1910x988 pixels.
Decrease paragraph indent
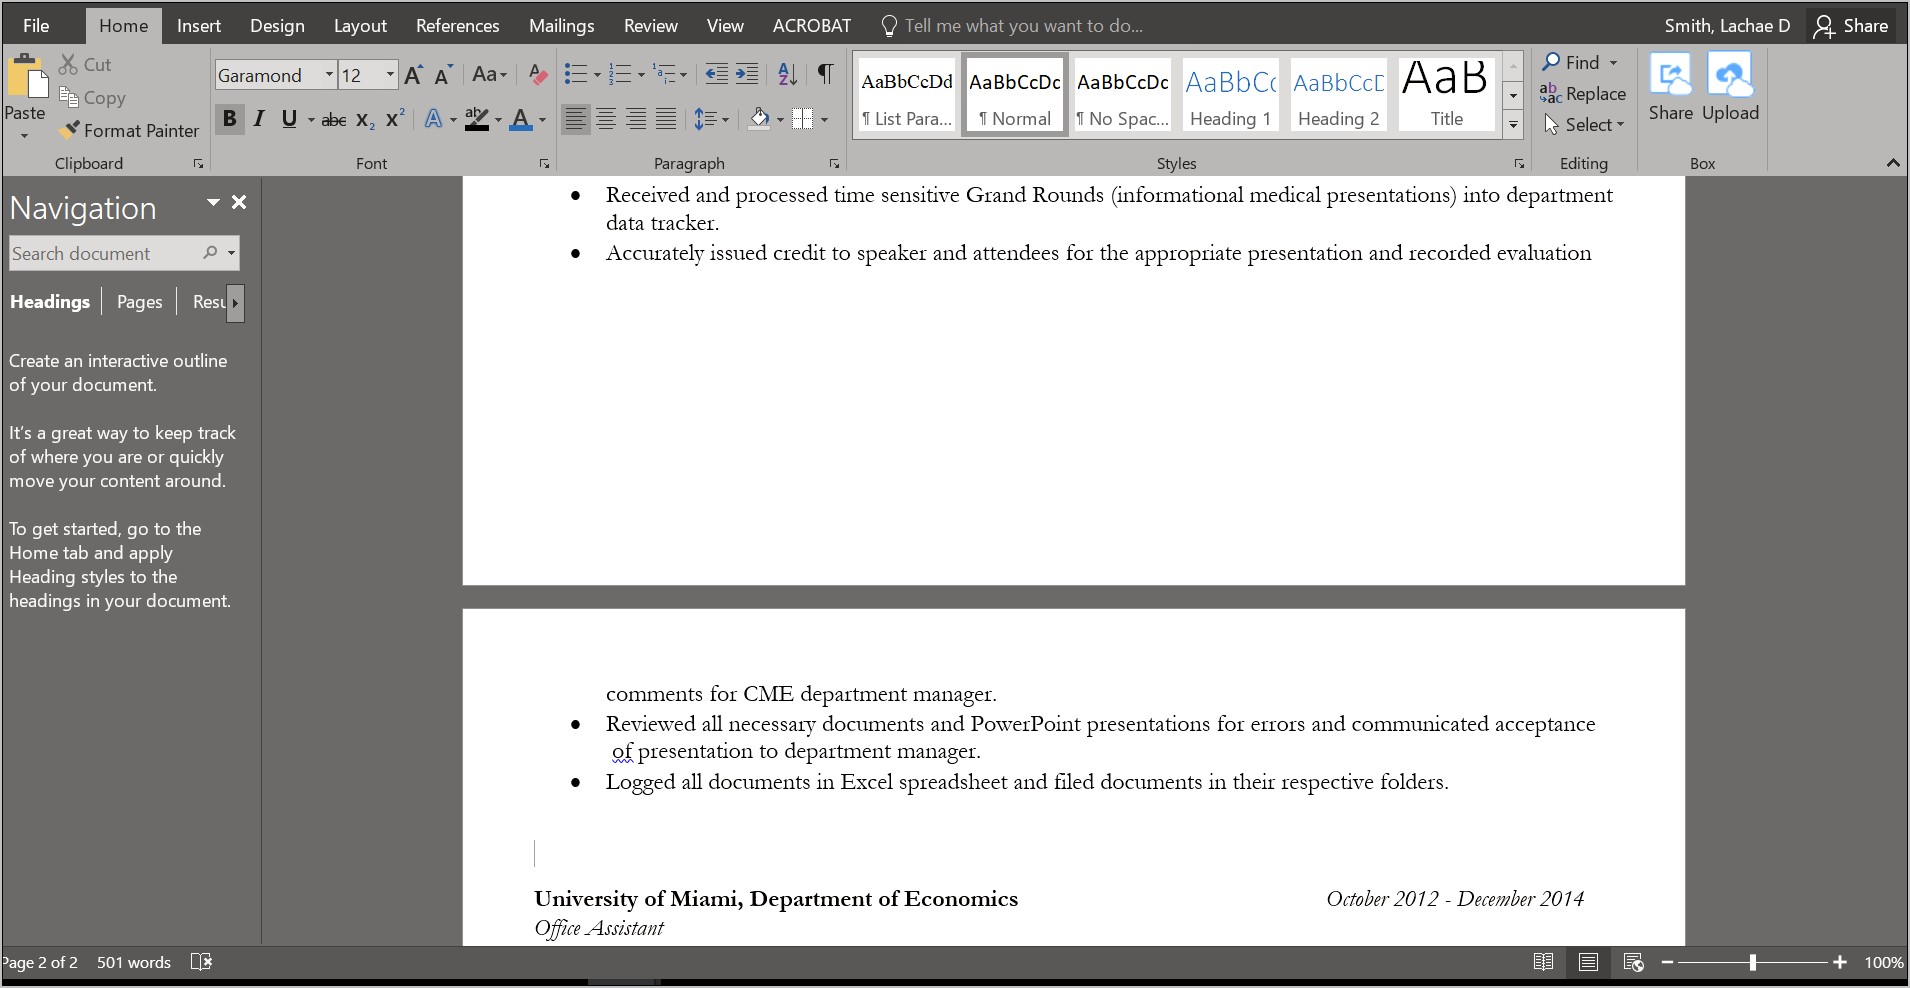point(717,74)
